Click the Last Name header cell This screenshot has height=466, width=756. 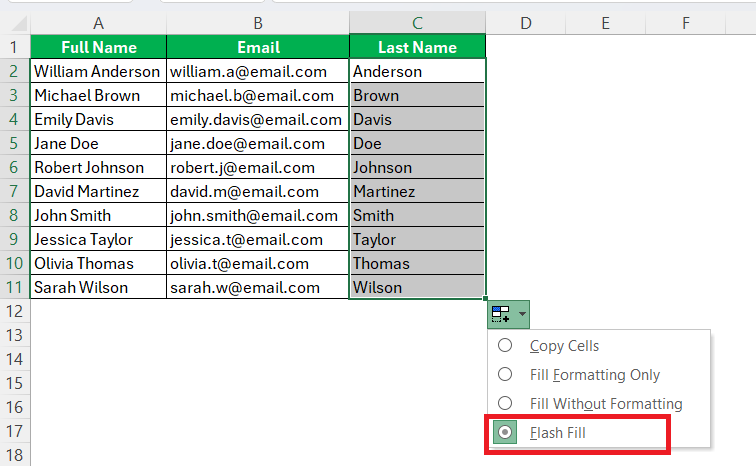[418, 47]
